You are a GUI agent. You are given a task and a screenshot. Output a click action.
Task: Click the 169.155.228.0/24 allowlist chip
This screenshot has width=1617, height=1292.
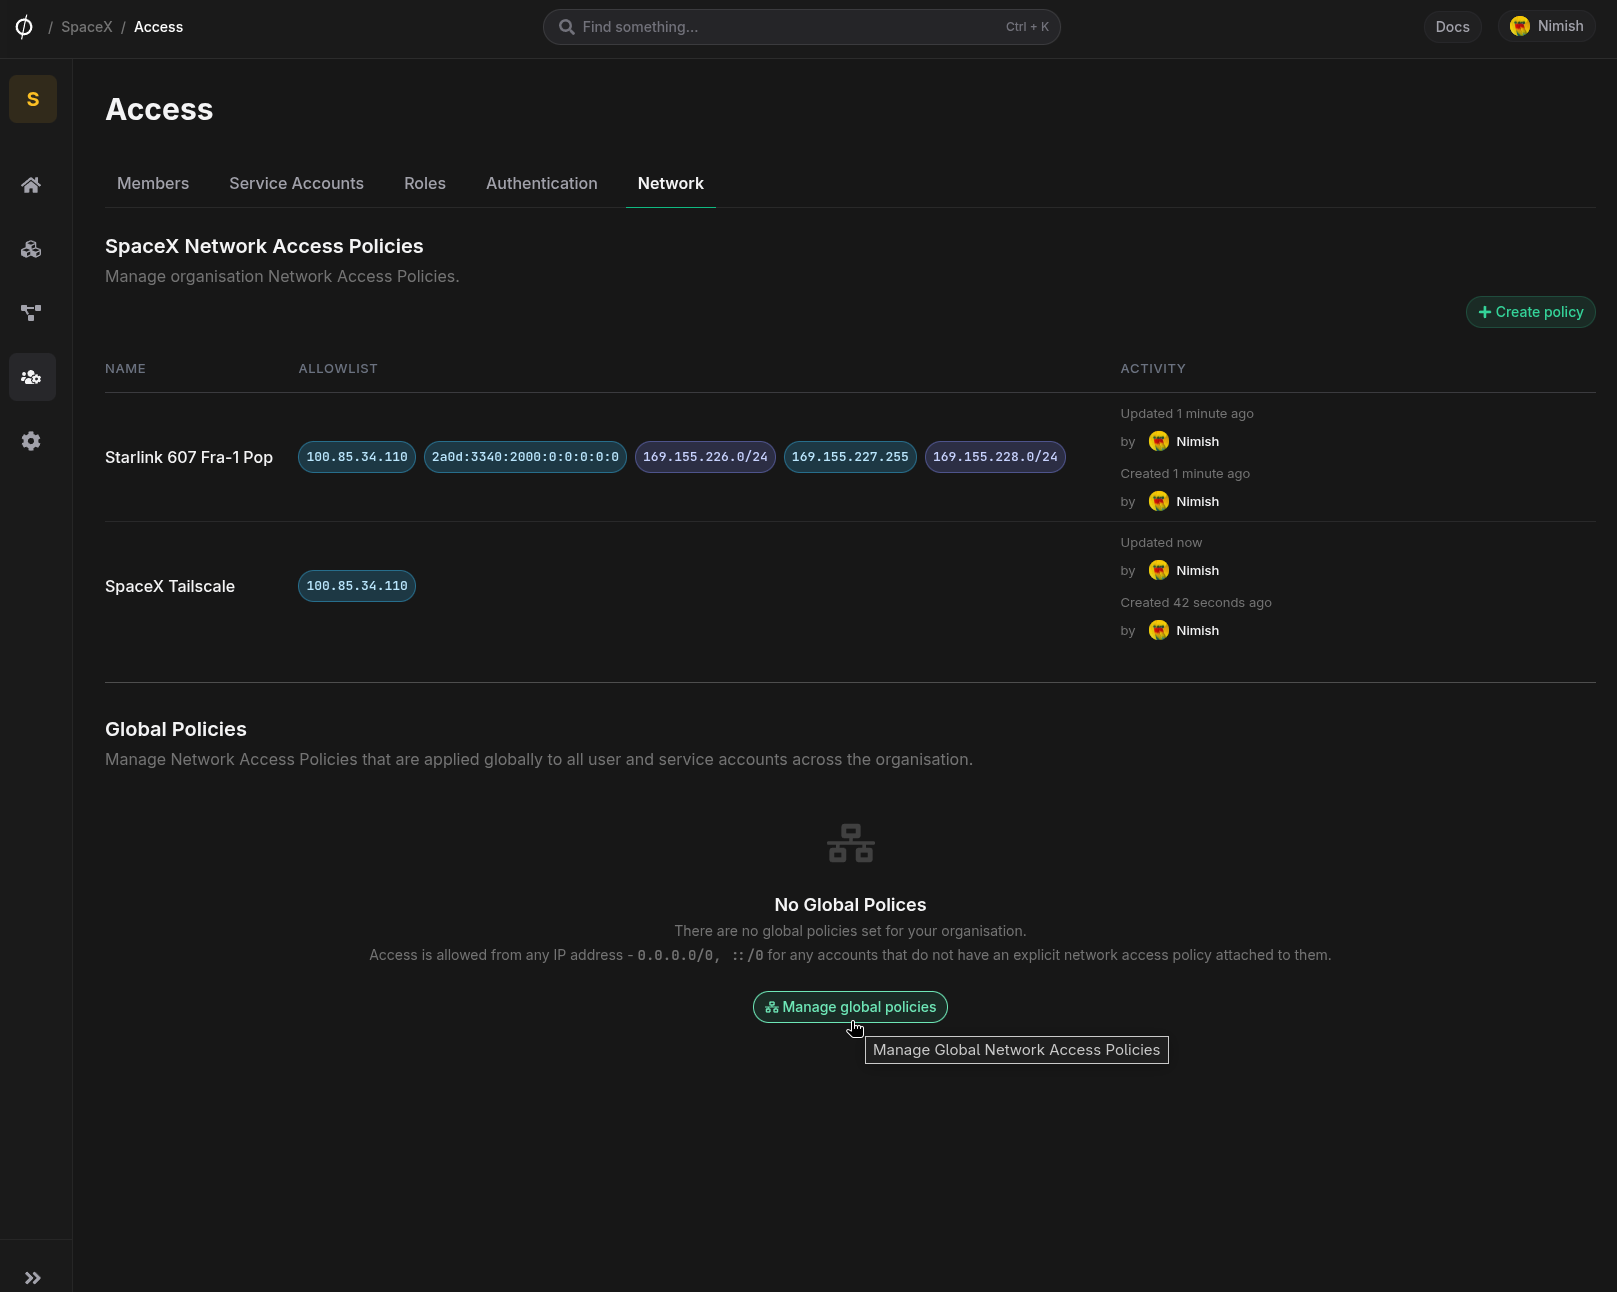pos(995,457)
